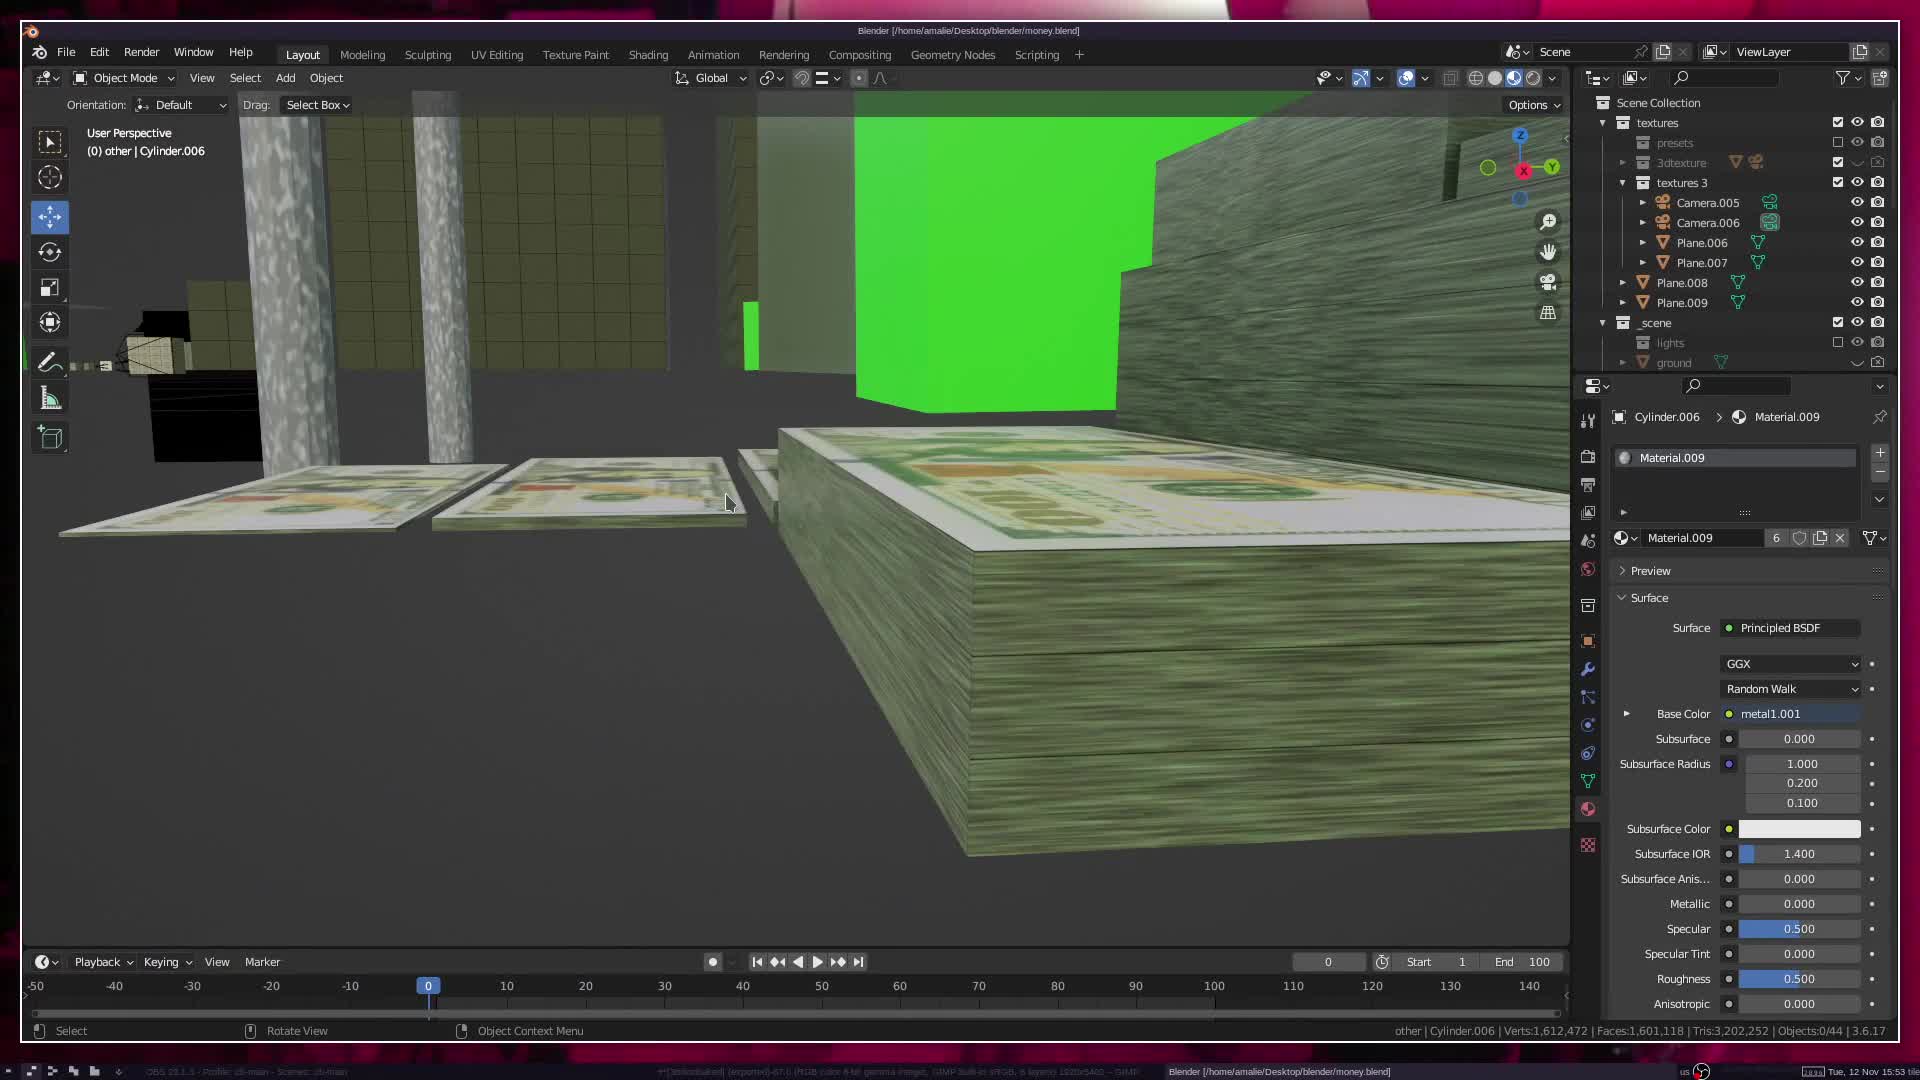Switch to the Shading workspace tab
The image size is (1920, 1080).
click(x=648, y=55)
